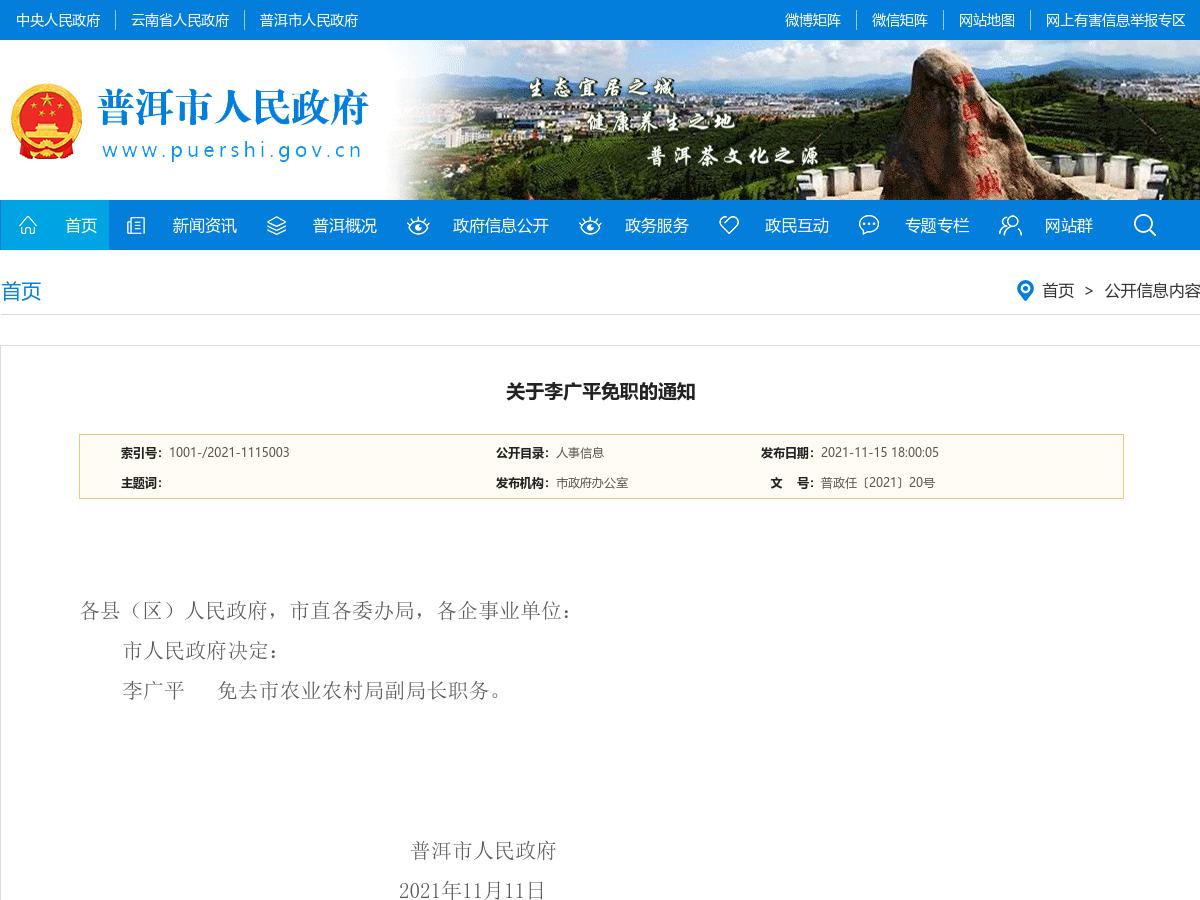Click the 首页 breadcrumb link
Screen dimensions: 1200x900
coord(1058,291)
